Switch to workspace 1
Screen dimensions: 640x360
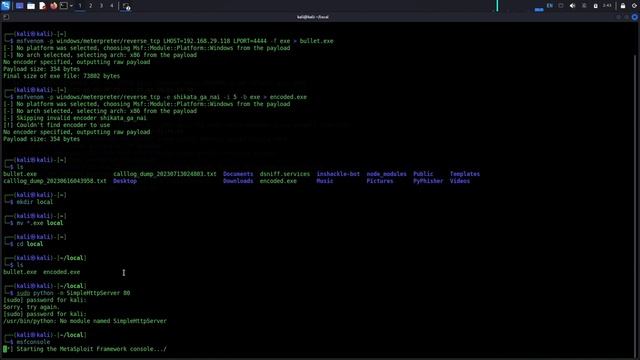point(80,6)
